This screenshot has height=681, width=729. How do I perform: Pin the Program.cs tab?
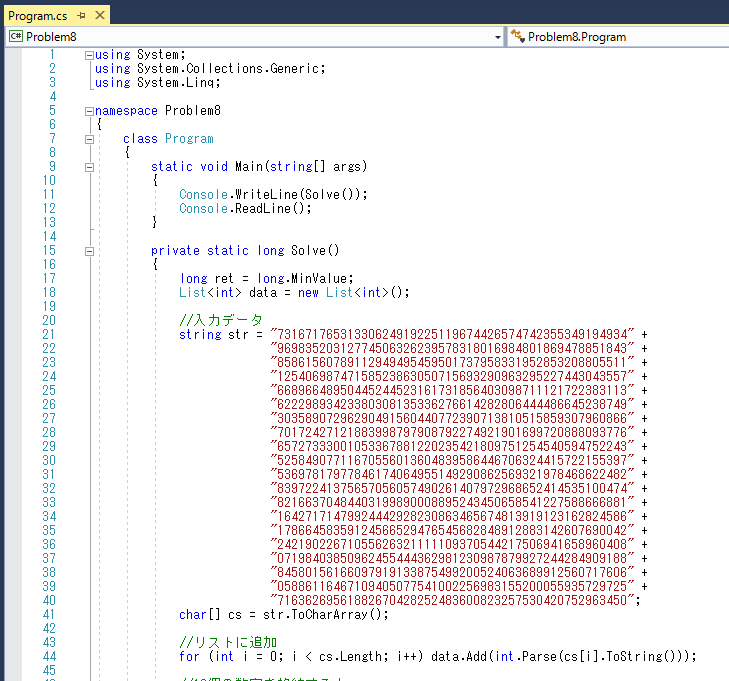tap(81, 16)
